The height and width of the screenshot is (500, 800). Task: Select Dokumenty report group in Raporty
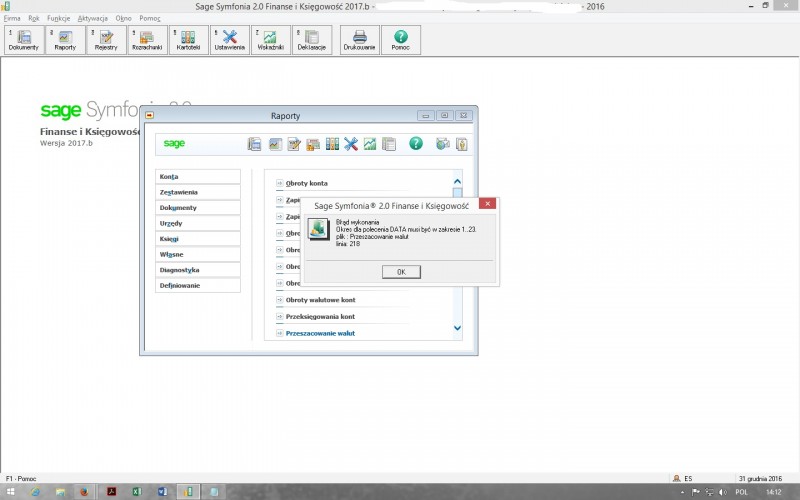pyautogui.click(x=198, y=208)
